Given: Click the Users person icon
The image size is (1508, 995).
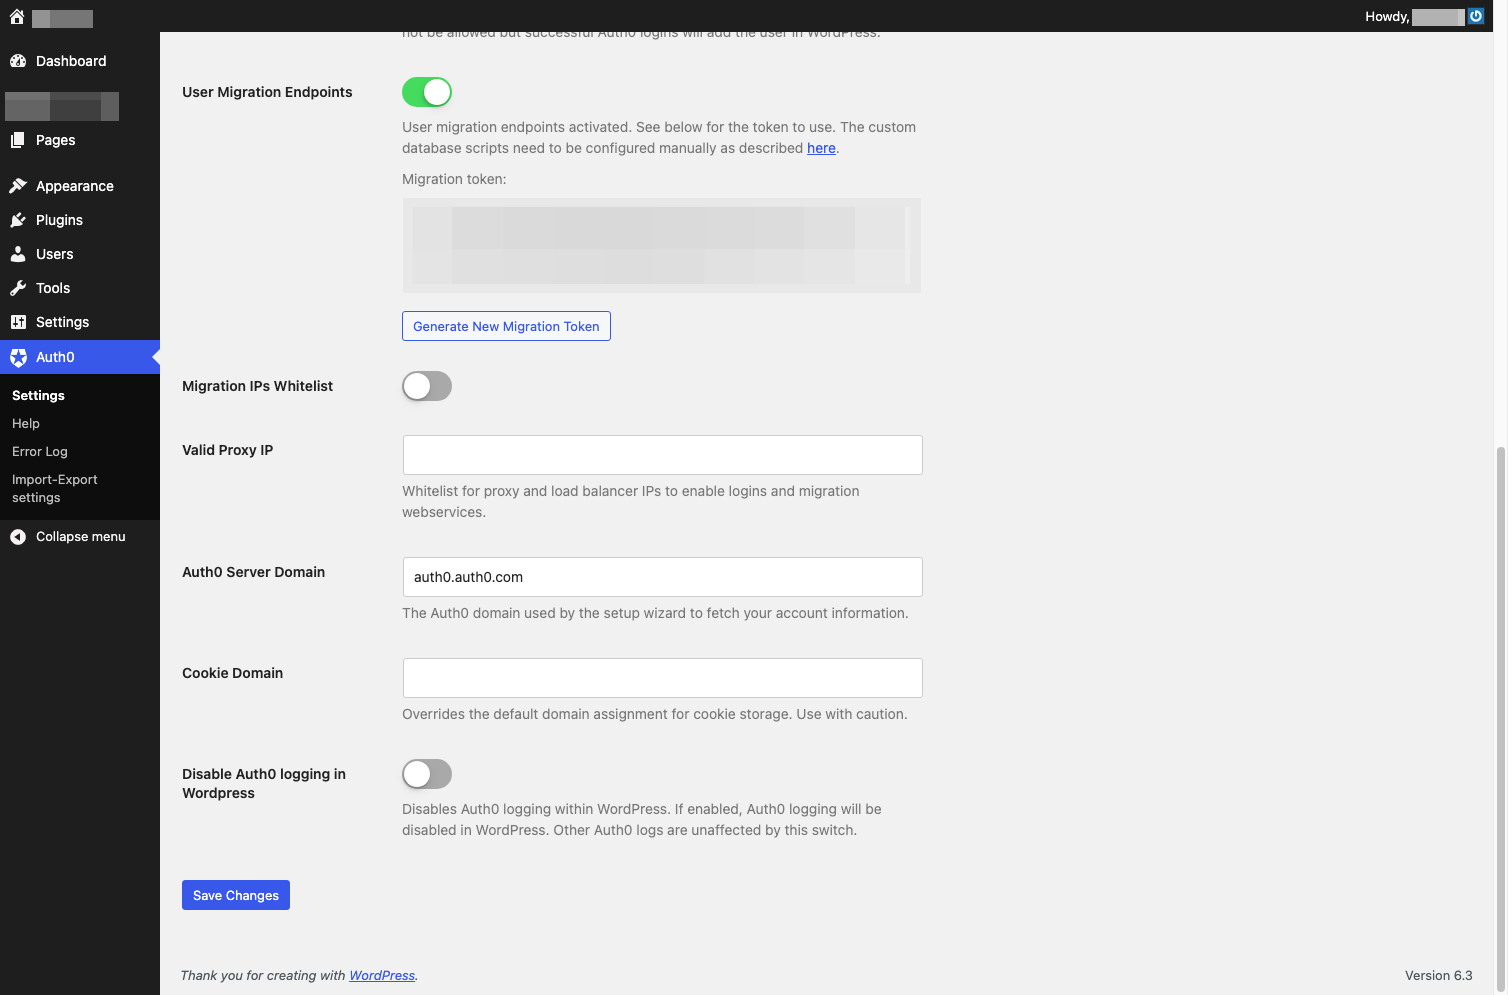Looking at the screenshot, I should (18, 254).
